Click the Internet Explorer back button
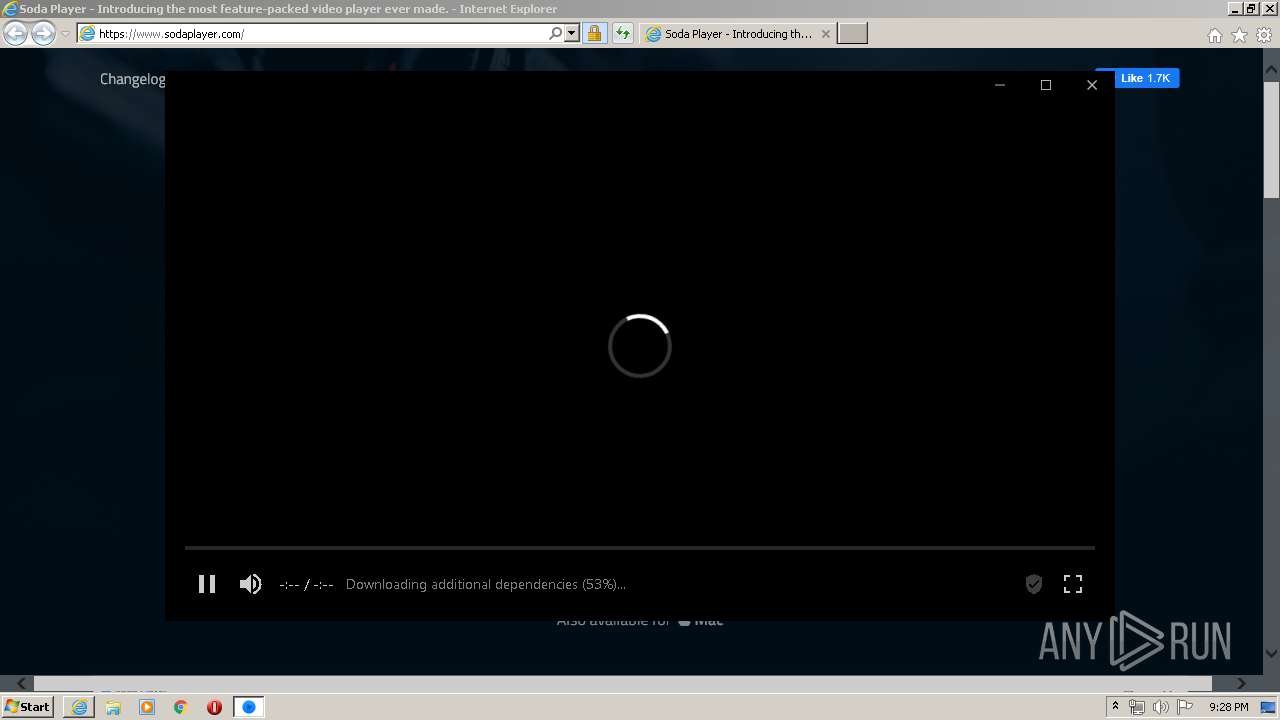This screenshot has height=720, width=1280. [16, 33]
